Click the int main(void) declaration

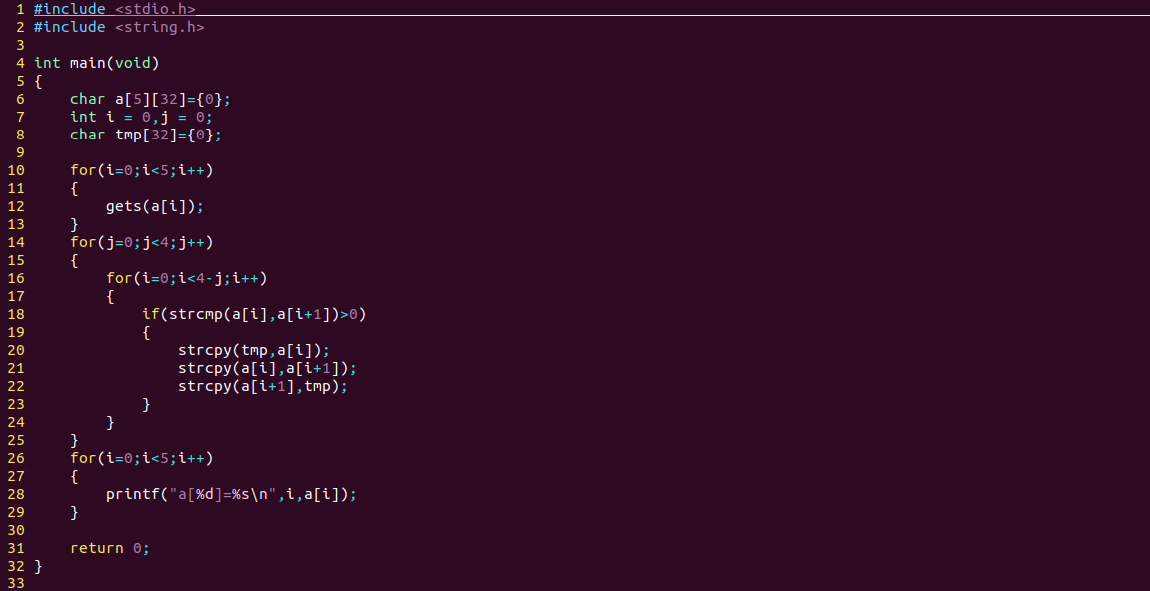96,63
